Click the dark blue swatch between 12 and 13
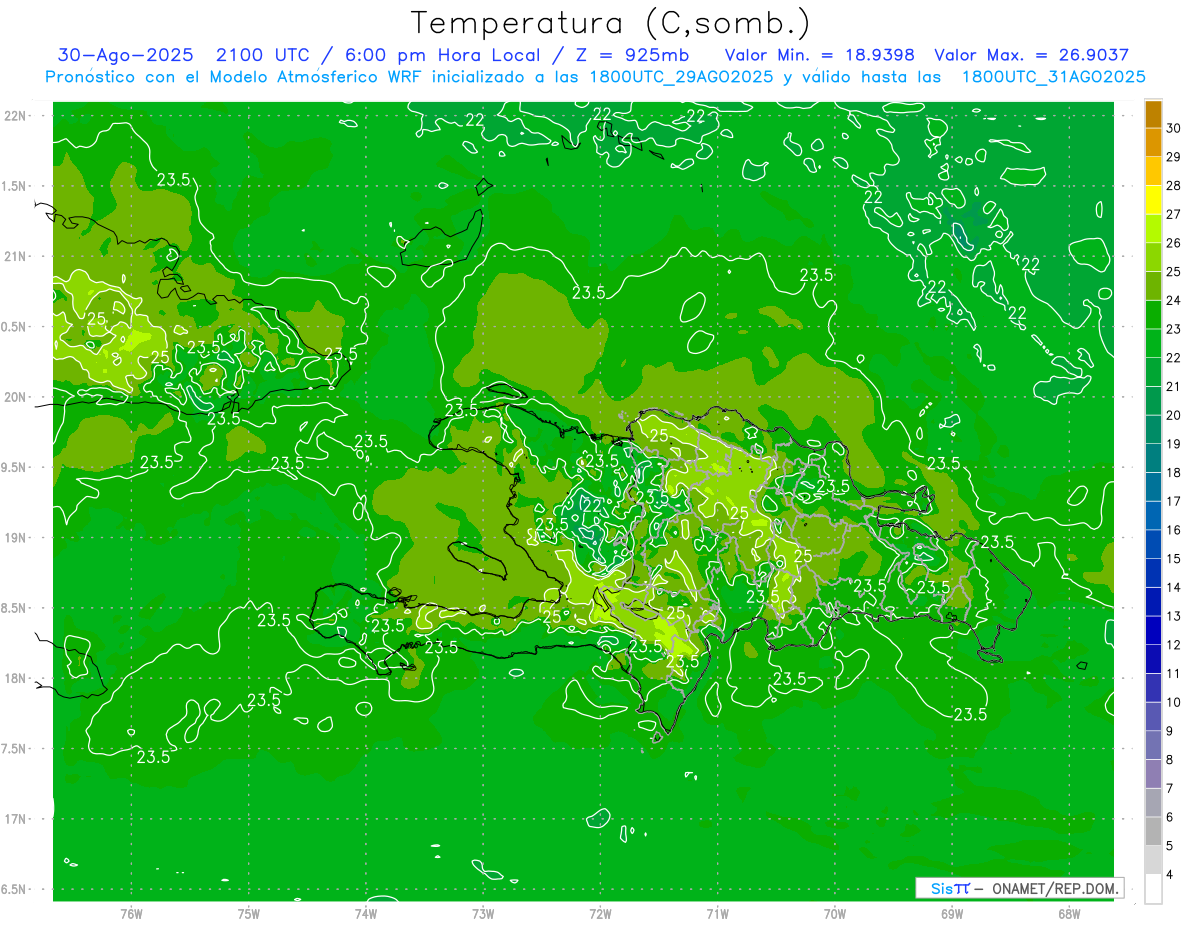Viewport: 1200px width, 927px height. pos(1153,630)
